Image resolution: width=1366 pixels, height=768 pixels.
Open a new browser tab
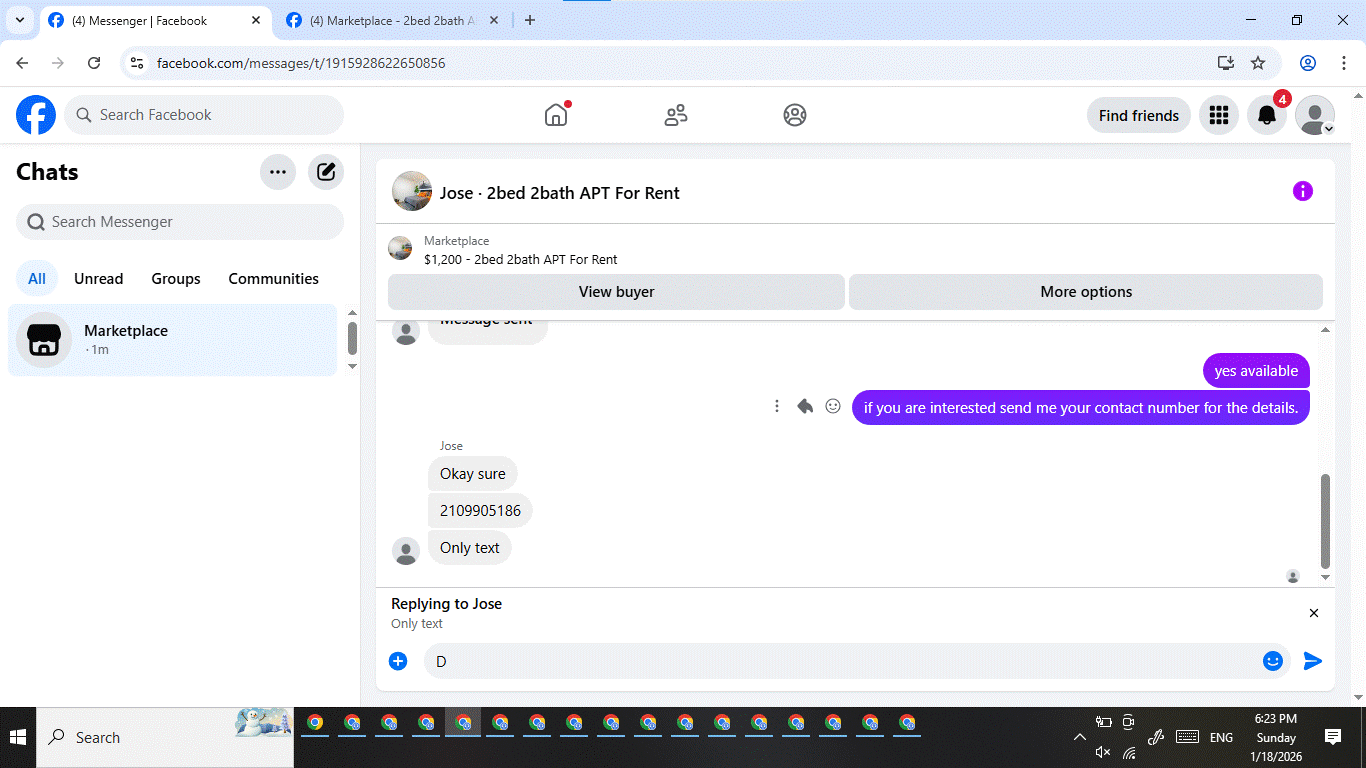(530, 20)
